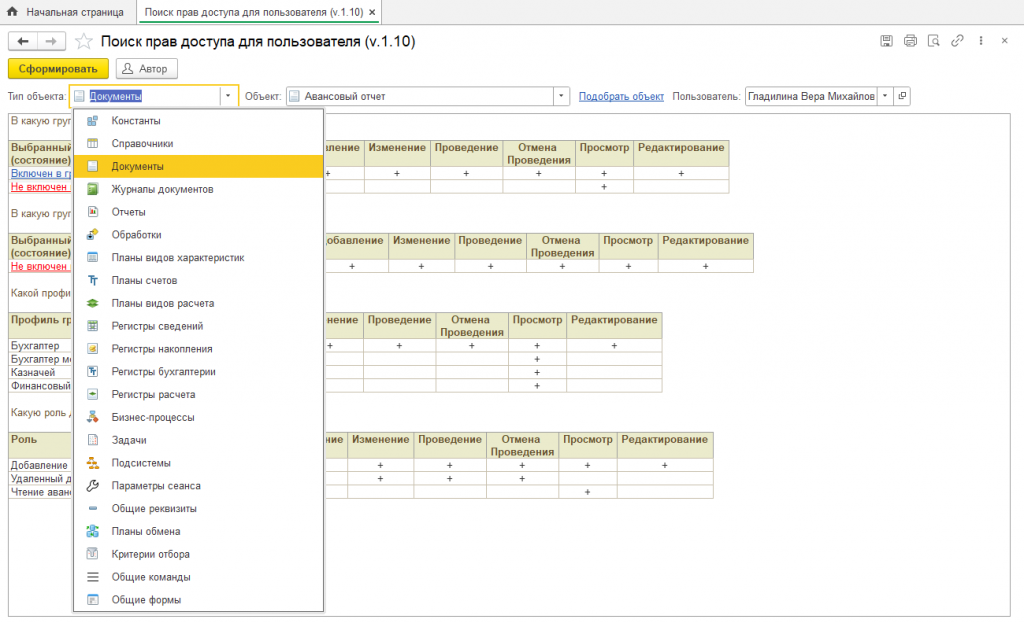Viewport: 1024px width, 623px height.
Task: Click the Журналы документов green icon
Action: pos(93,189)
